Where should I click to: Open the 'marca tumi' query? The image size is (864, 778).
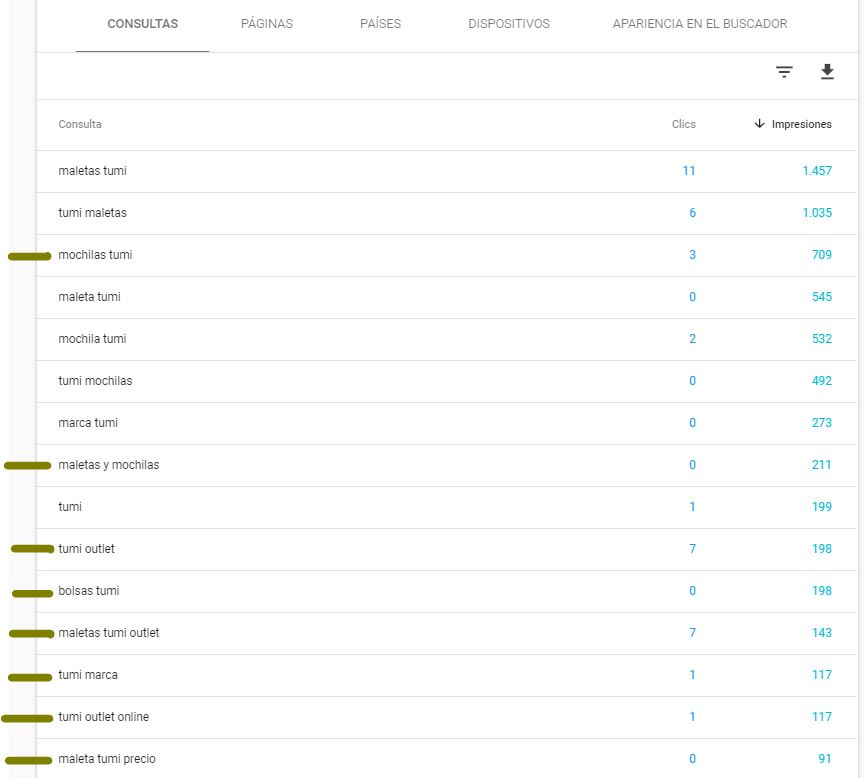(88, 423)
